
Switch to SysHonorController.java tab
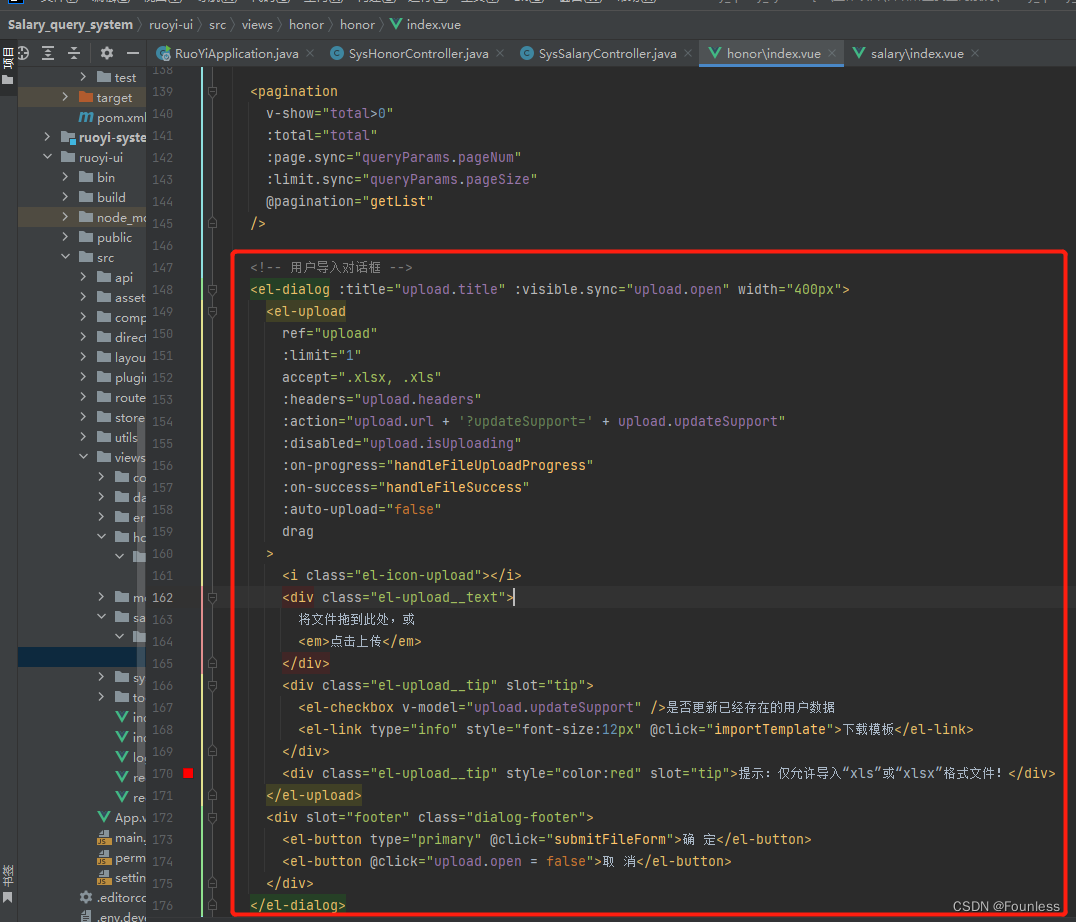[418, 54]
